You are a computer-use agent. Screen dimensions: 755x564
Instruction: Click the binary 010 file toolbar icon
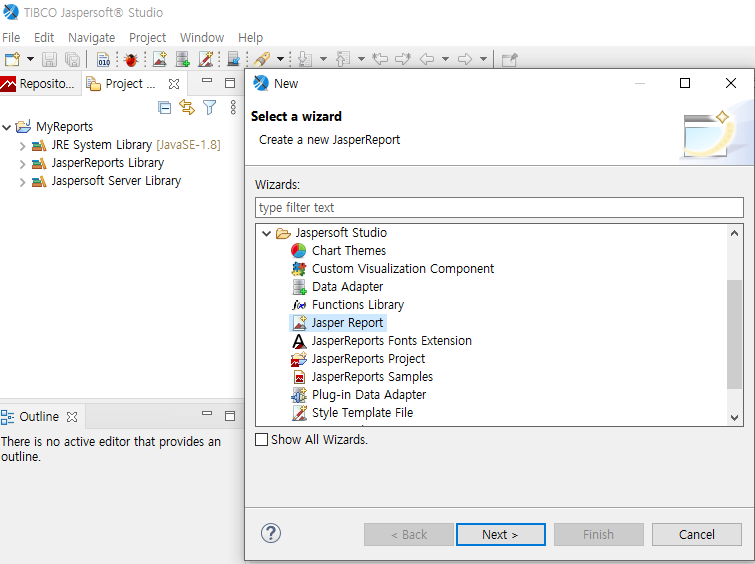coord(104,59)
